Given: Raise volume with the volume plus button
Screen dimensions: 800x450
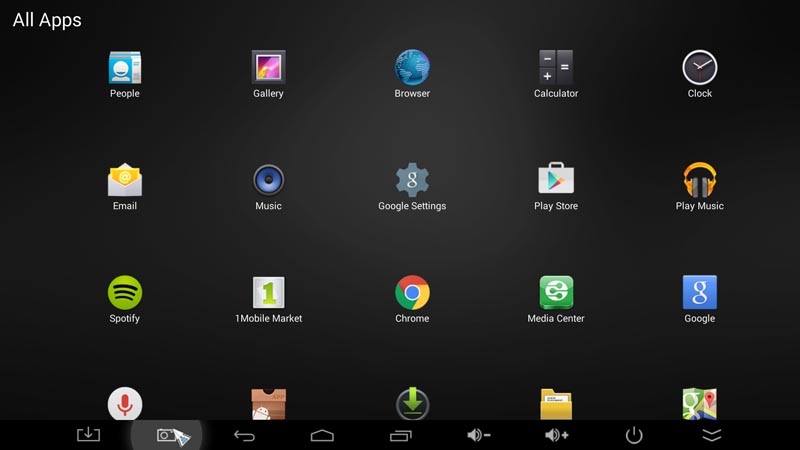Looking at the screenshot, I should (x=557, y=435).
